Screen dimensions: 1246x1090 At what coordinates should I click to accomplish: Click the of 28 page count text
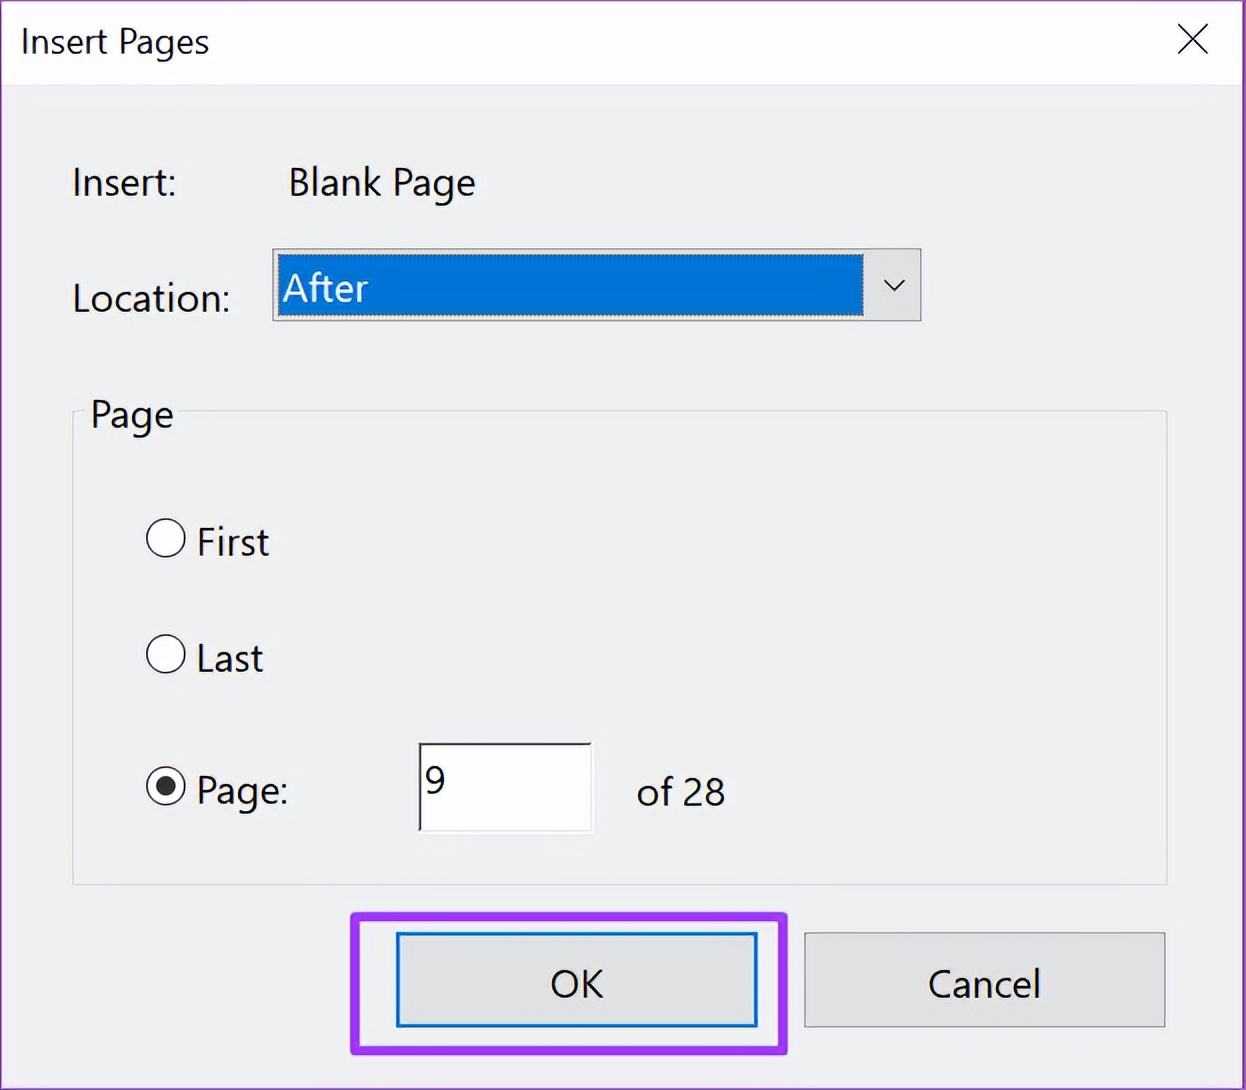[680, 792]
